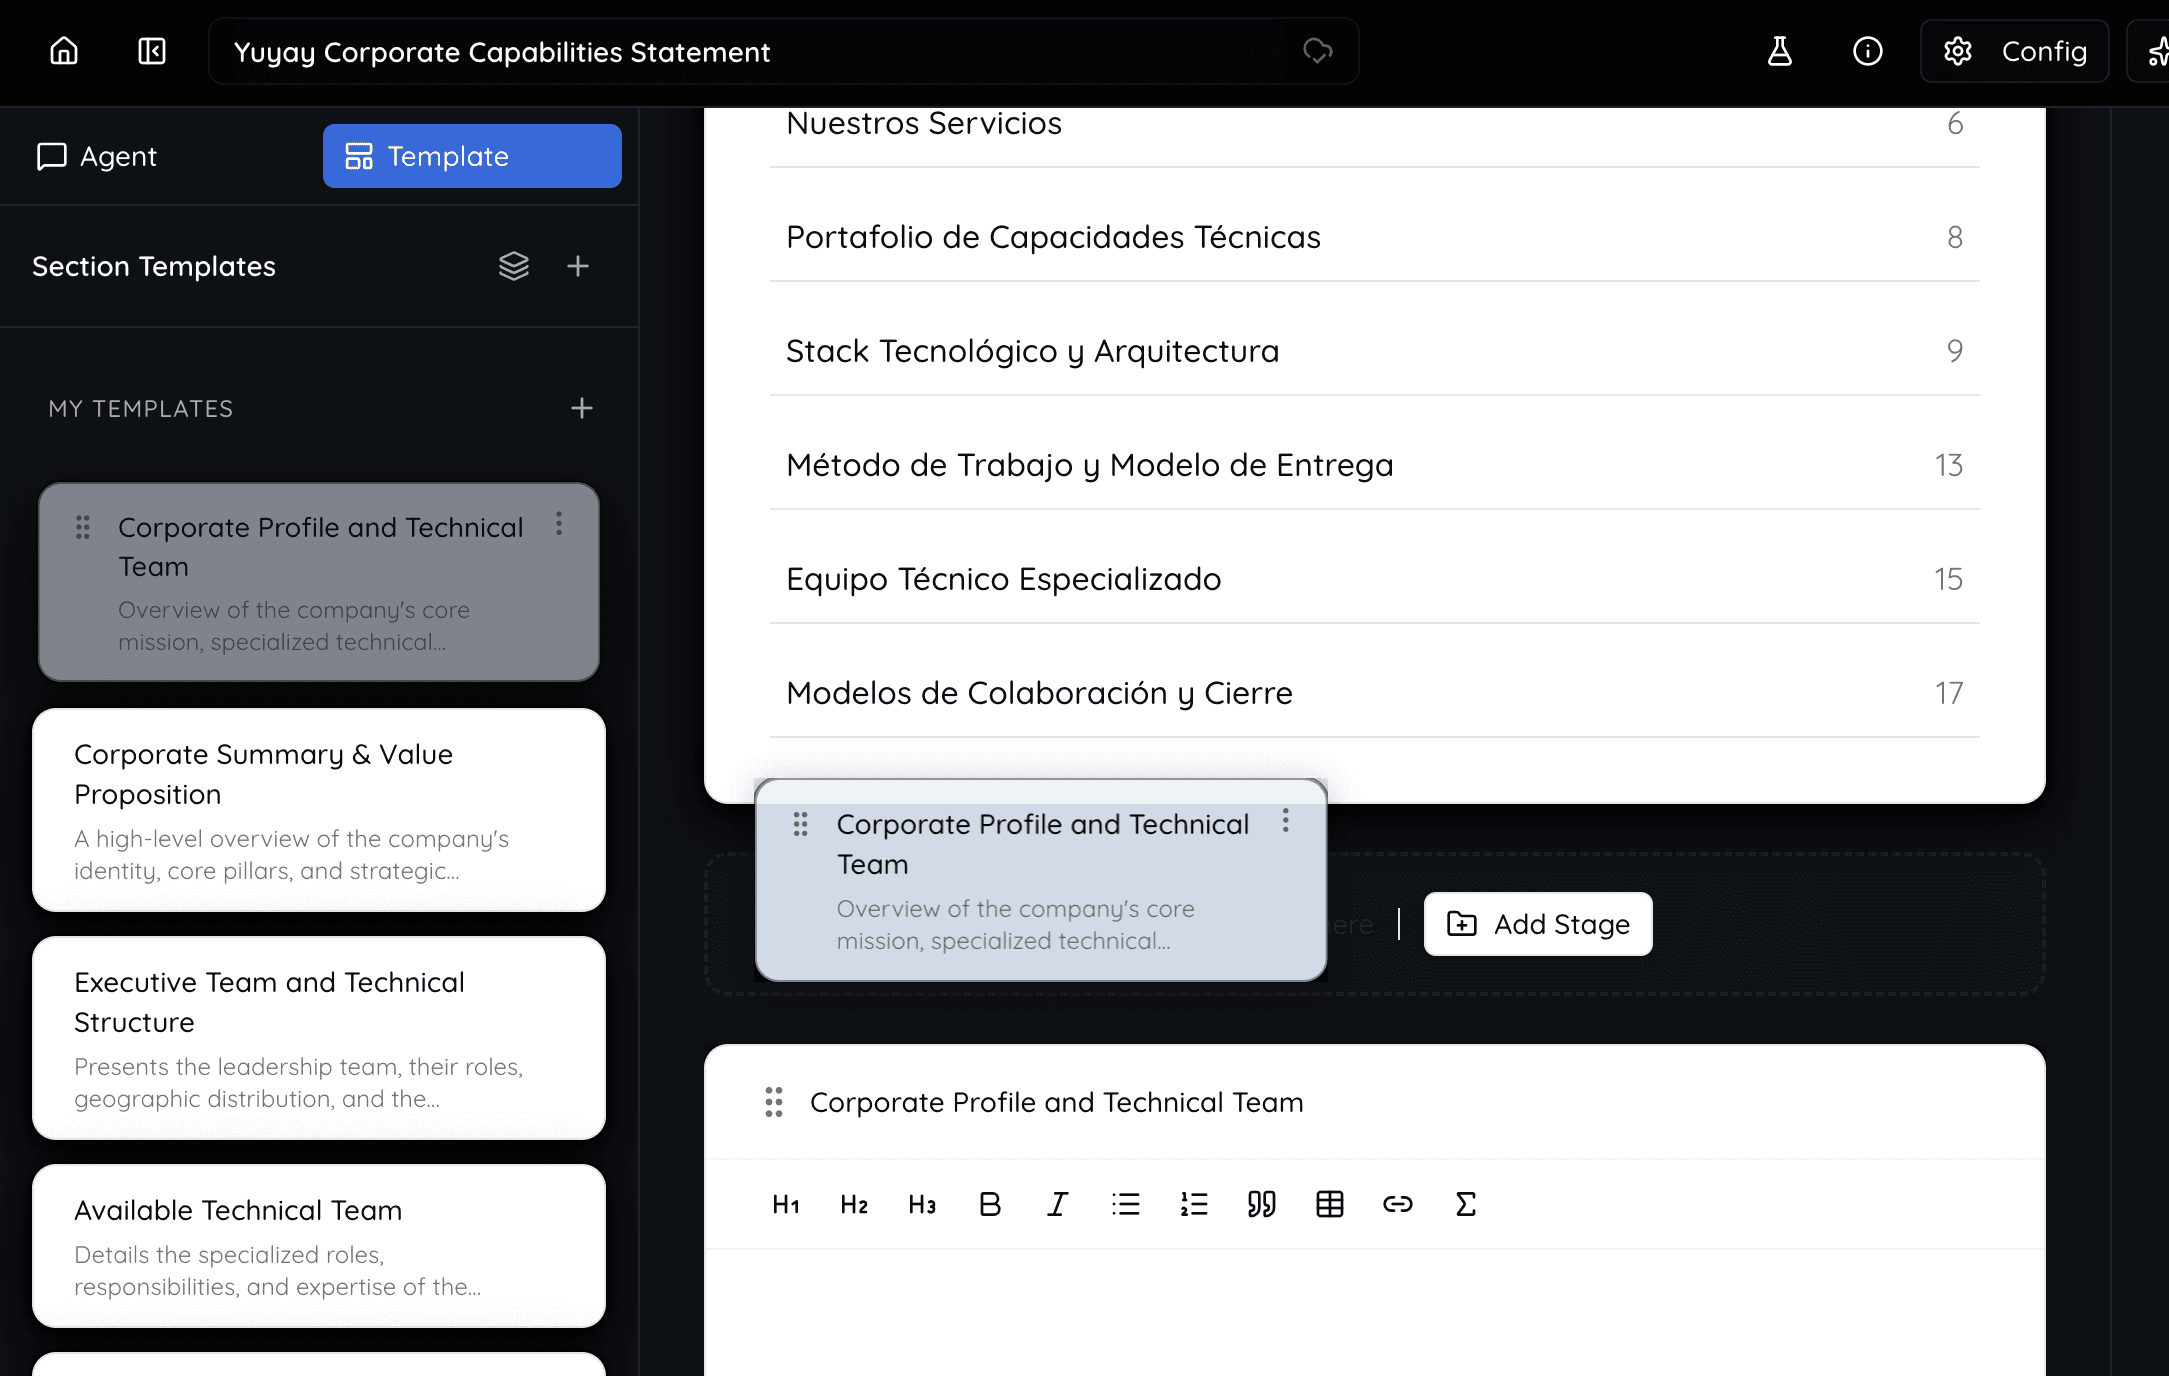Image resolution: width=2169 pixels, height=1376 pixels.
Task: Open the kebab menu on dragged Corporate Profile card
Action: pos(1286,821)
